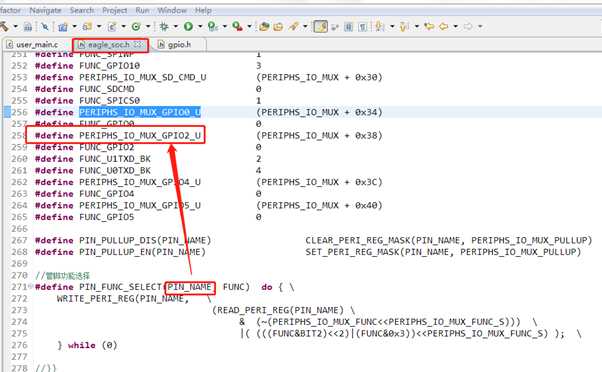Expand the Back history dropdown arrow
The width and height of the screenshot is (602, 372).
[x=455, y=26]
